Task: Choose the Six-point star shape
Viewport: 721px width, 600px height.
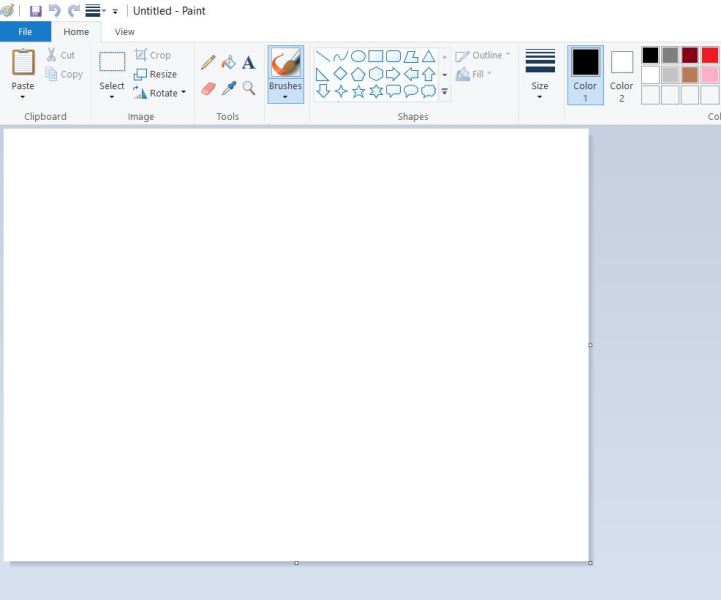Action: pyautogui.click(x=376, y=91)
